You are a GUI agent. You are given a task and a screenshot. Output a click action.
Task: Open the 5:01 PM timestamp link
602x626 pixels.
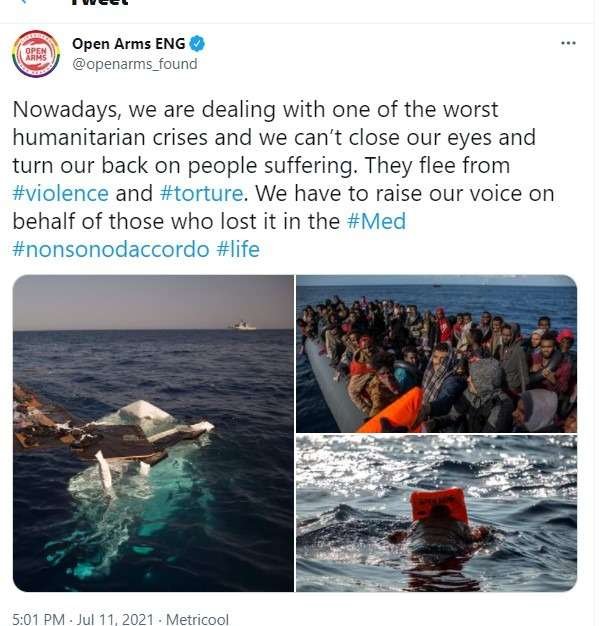click(x=39, y=619)
